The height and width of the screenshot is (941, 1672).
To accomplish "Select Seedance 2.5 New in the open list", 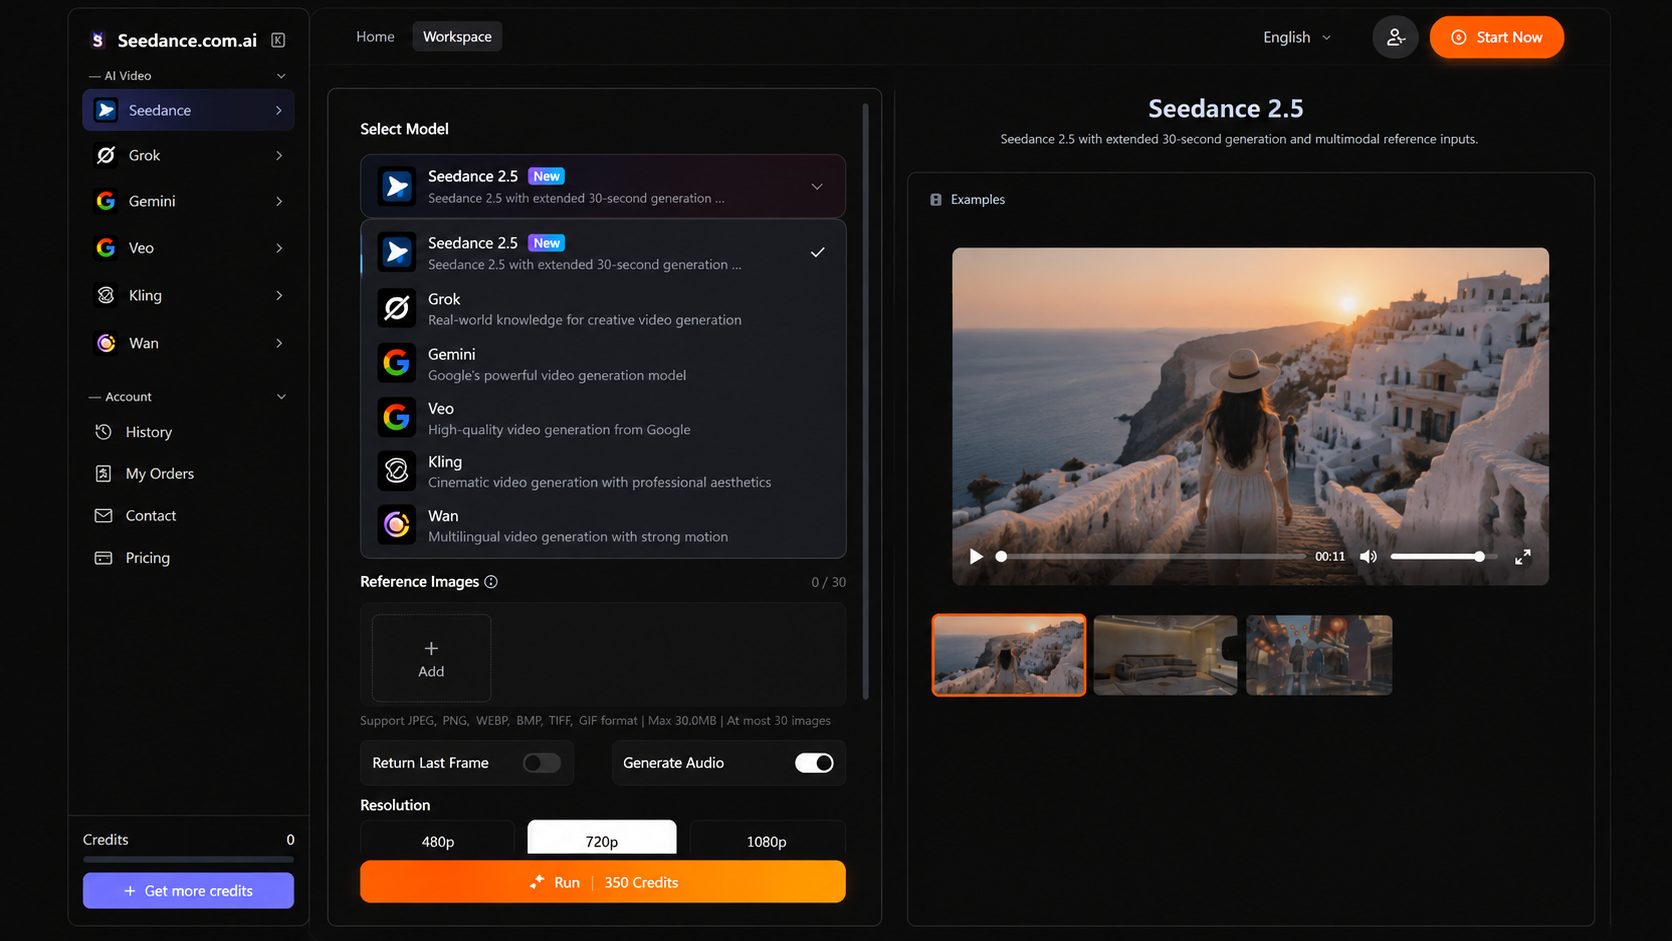I will pos(603,252).
